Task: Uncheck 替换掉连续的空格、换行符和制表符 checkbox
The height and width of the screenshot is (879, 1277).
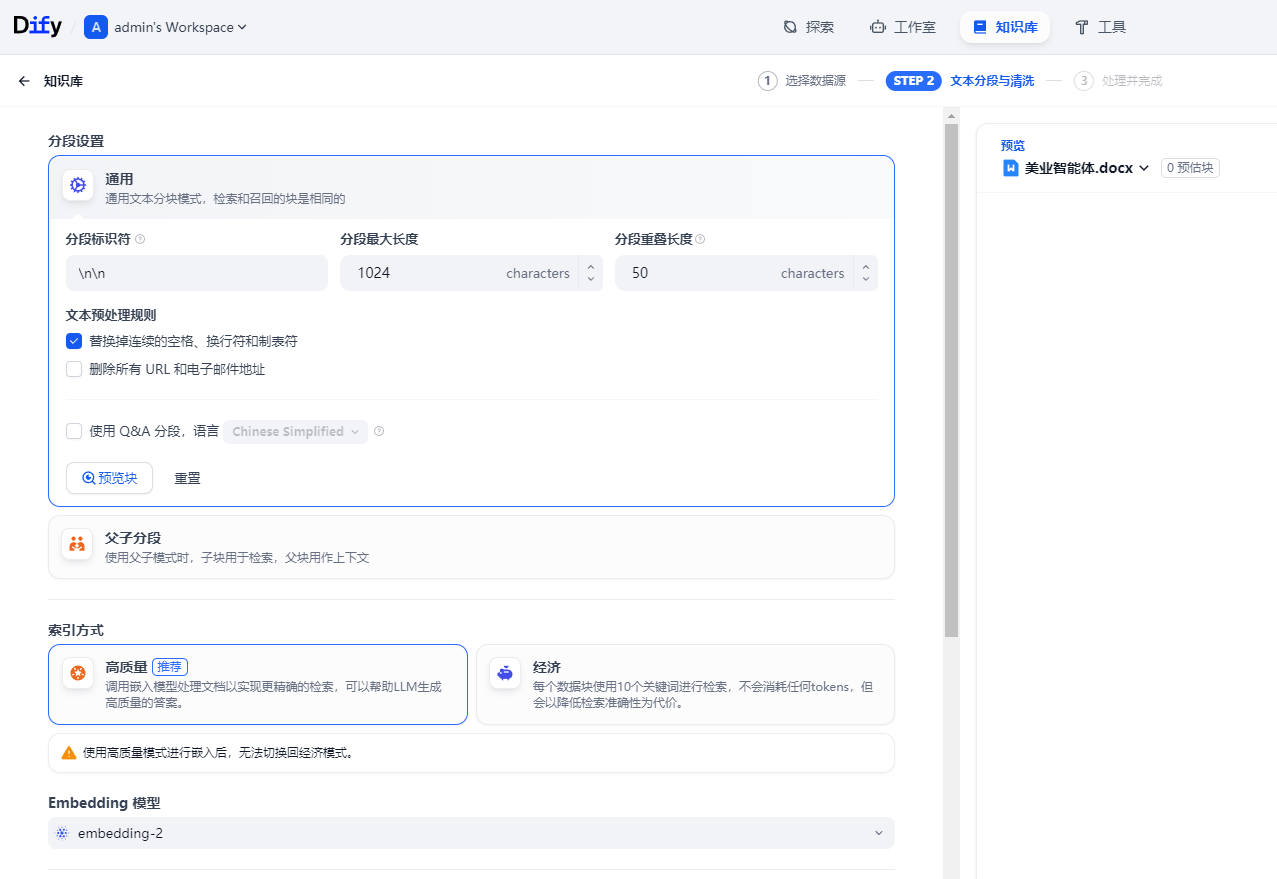Action: click(x=74, y=341)
